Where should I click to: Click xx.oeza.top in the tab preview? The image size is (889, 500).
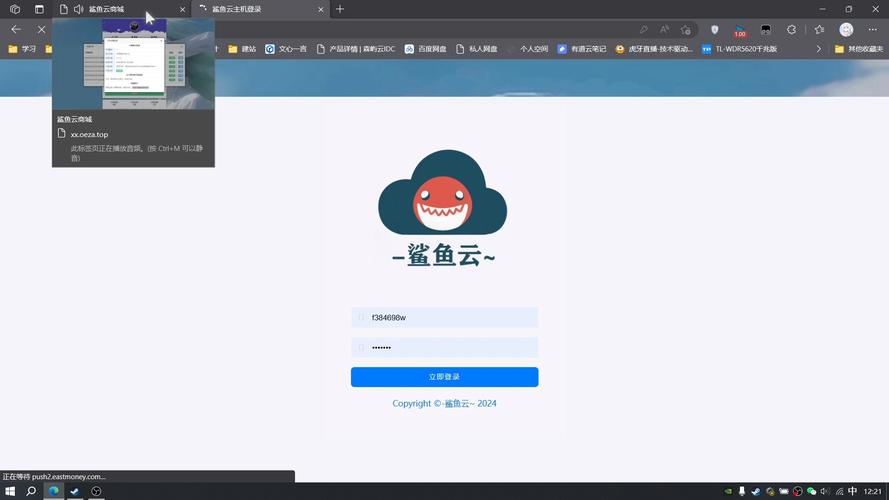point(89,134)
